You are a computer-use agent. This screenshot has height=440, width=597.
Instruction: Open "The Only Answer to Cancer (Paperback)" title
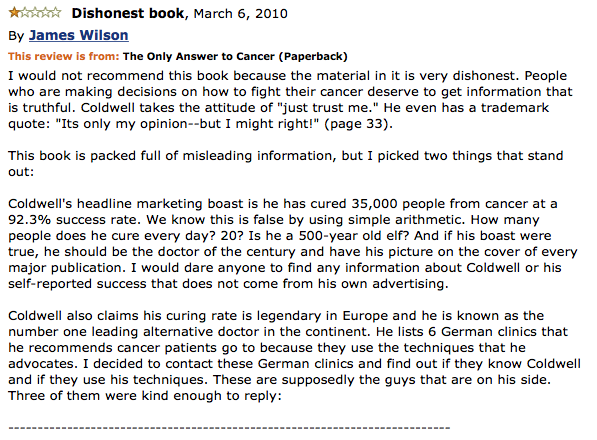[235, 56]
